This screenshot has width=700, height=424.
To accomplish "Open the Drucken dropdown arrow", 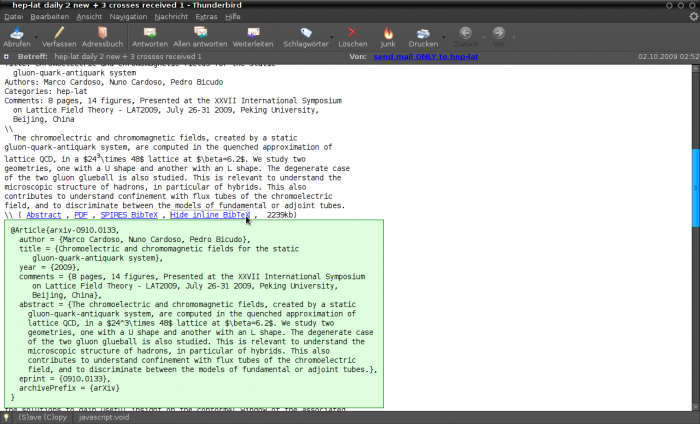I will 443,37.
